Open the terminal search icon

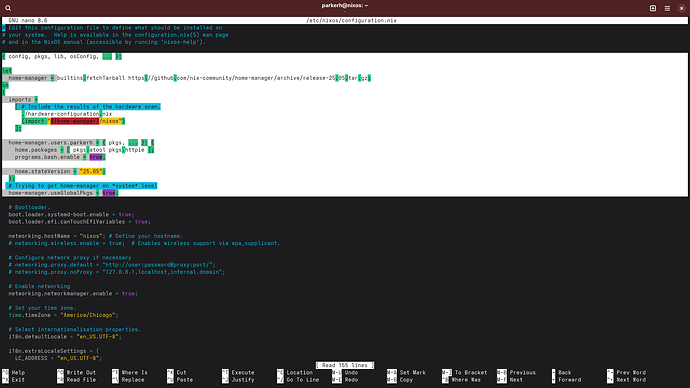(x=8, y=8)
